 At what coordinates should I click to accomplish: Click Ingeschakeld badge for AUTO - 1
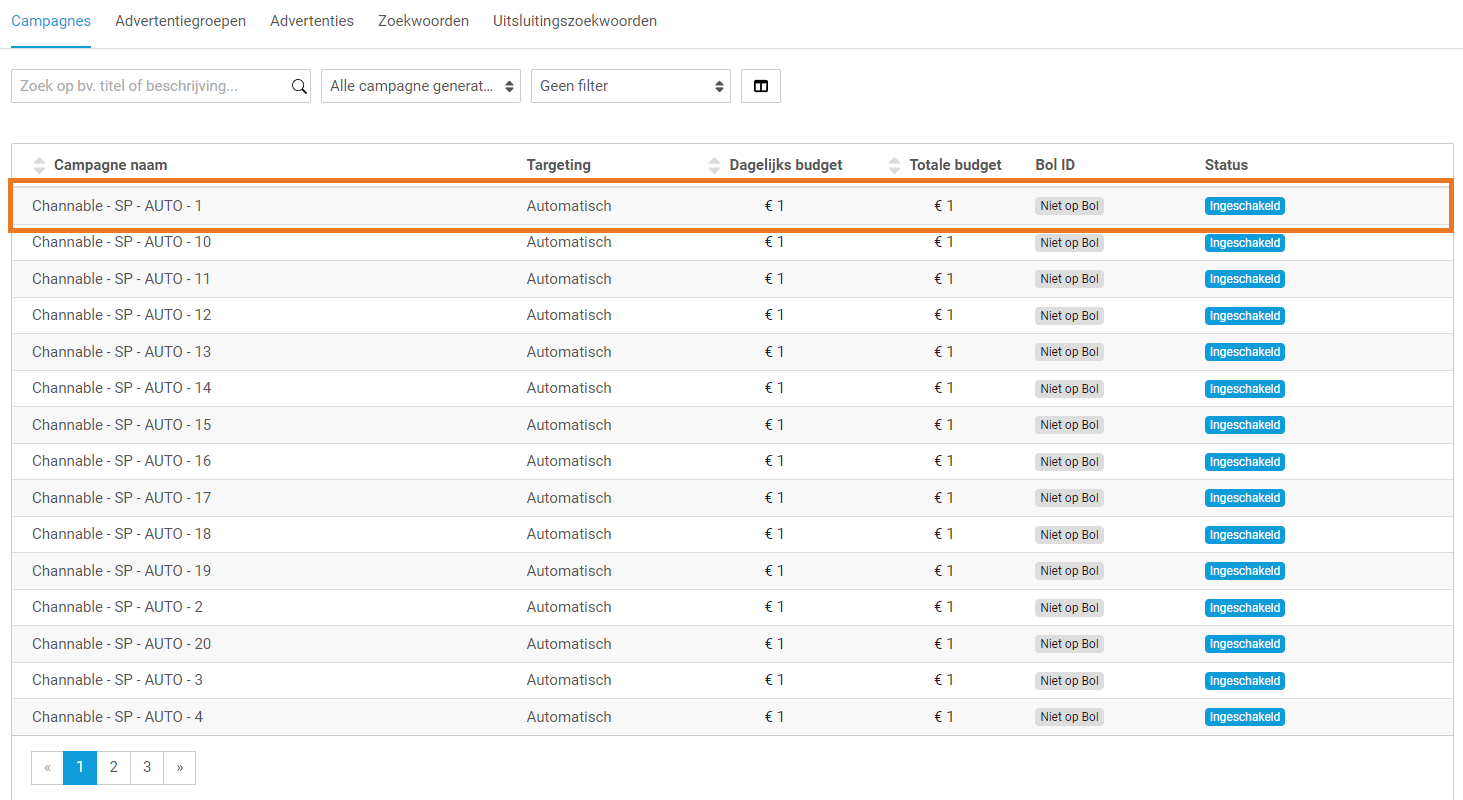[1245, 206]
